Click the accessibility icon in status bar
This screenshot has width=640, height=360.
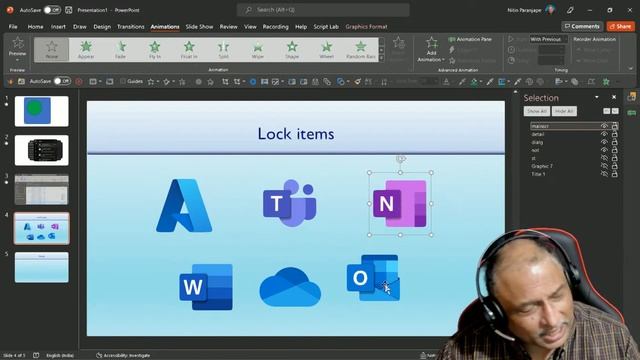point(99,356)
